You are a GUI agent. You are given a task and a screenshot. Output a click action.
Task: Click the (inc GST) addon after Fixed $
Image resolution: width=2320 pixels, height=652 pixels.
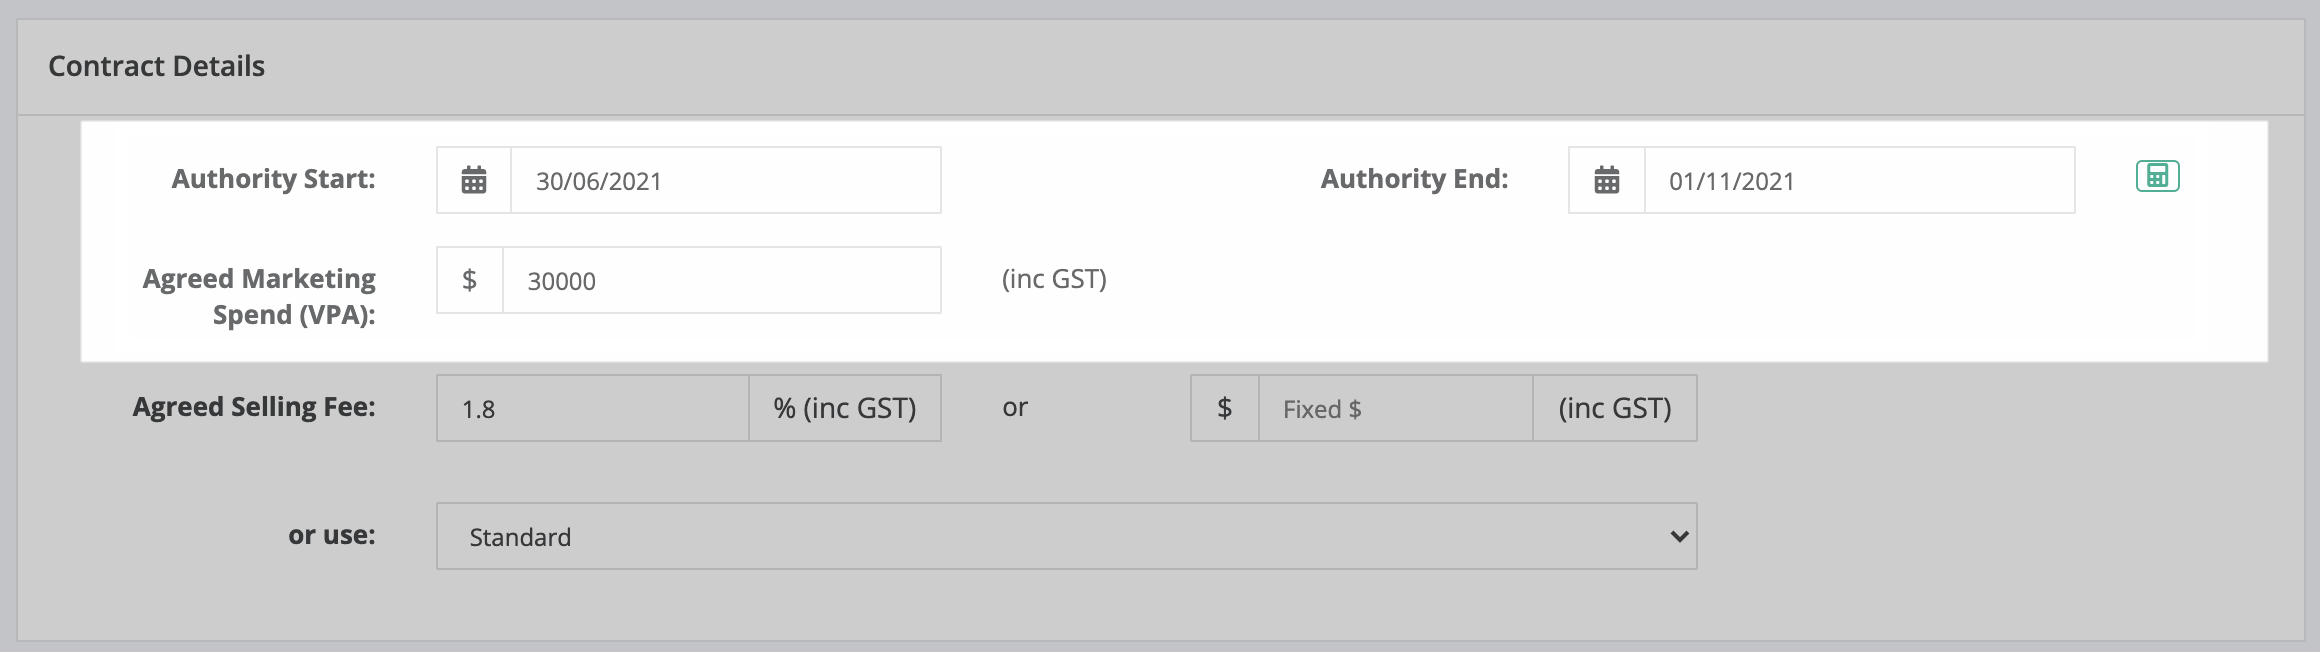tap(1615, 408)
